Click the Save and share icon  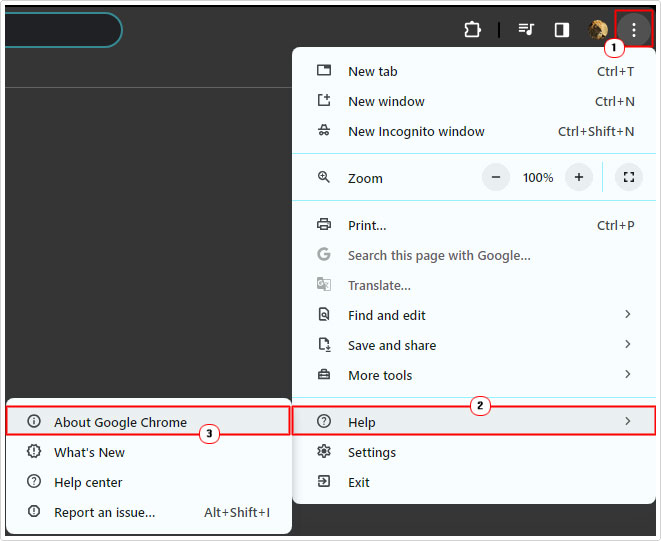coord(324,345)
